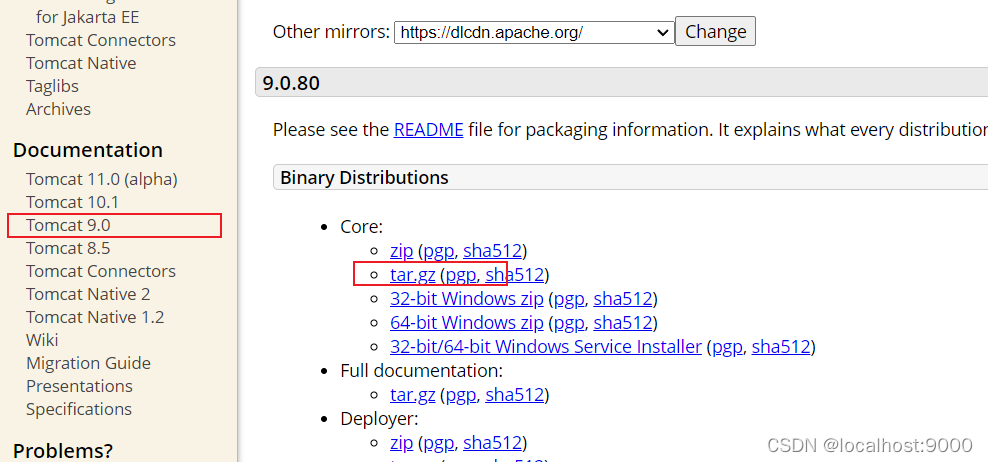Viewport: 988px width, 462px height.
Task: Open the Other mirrors dropdown
Action: pos(534,32)
